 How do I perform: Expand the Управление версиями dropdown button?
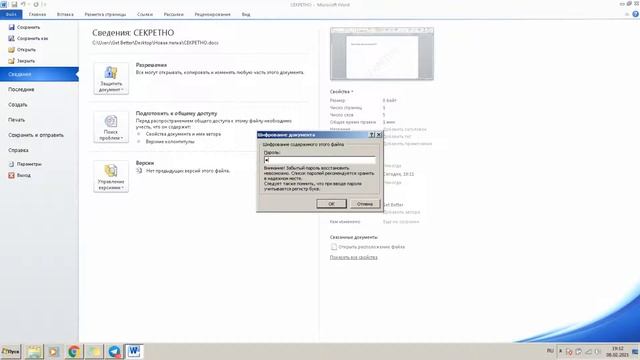point(111,176)
